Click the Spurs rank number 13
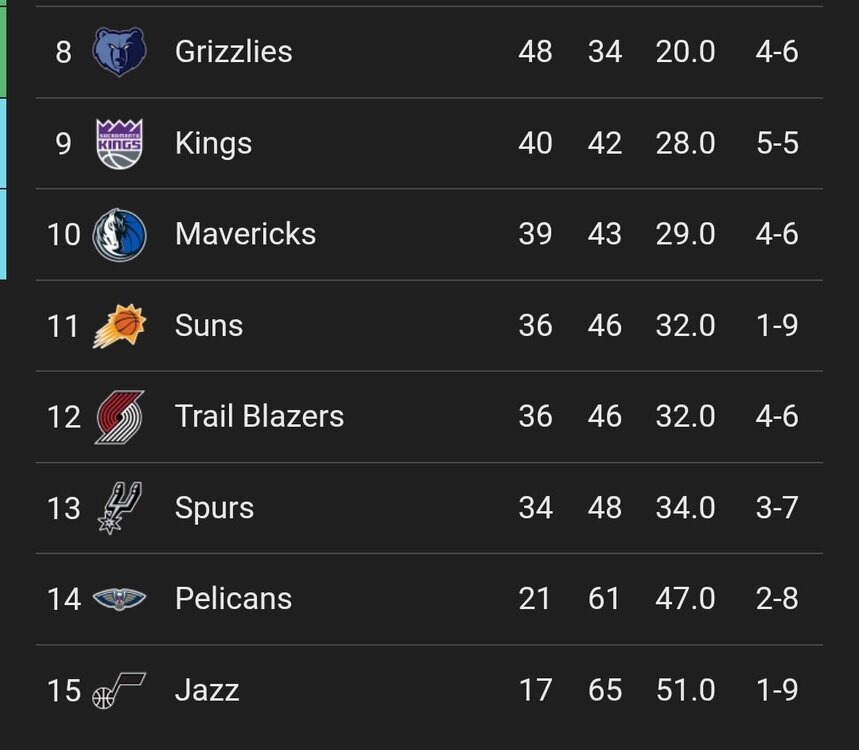Image resolution: width=859 pixels, height=750 pixels. (x=63, y=508)
